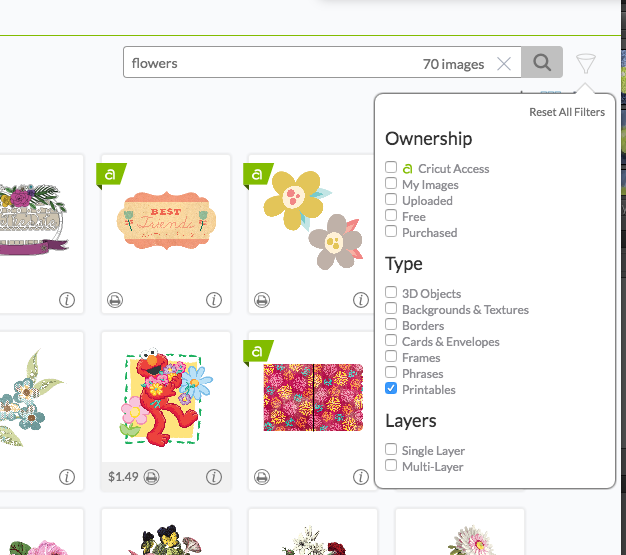Viewport: 626px width, 555px height.
Task: Check the Frames type filter
Action: pos(391,356)
